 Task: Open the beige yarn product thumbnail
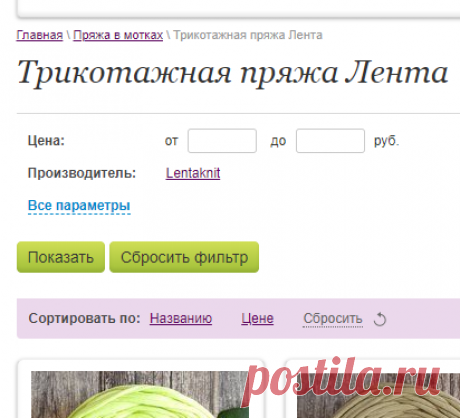click(x=378, y=395)
